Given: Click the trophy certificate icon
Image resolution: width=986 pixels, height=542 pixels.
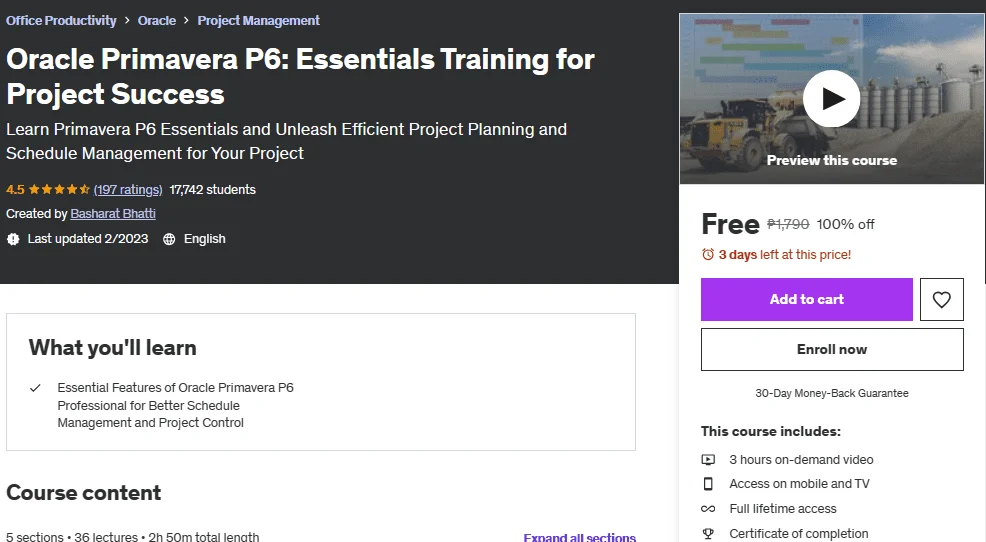Looking at the screenshot, I should (708, 534).
